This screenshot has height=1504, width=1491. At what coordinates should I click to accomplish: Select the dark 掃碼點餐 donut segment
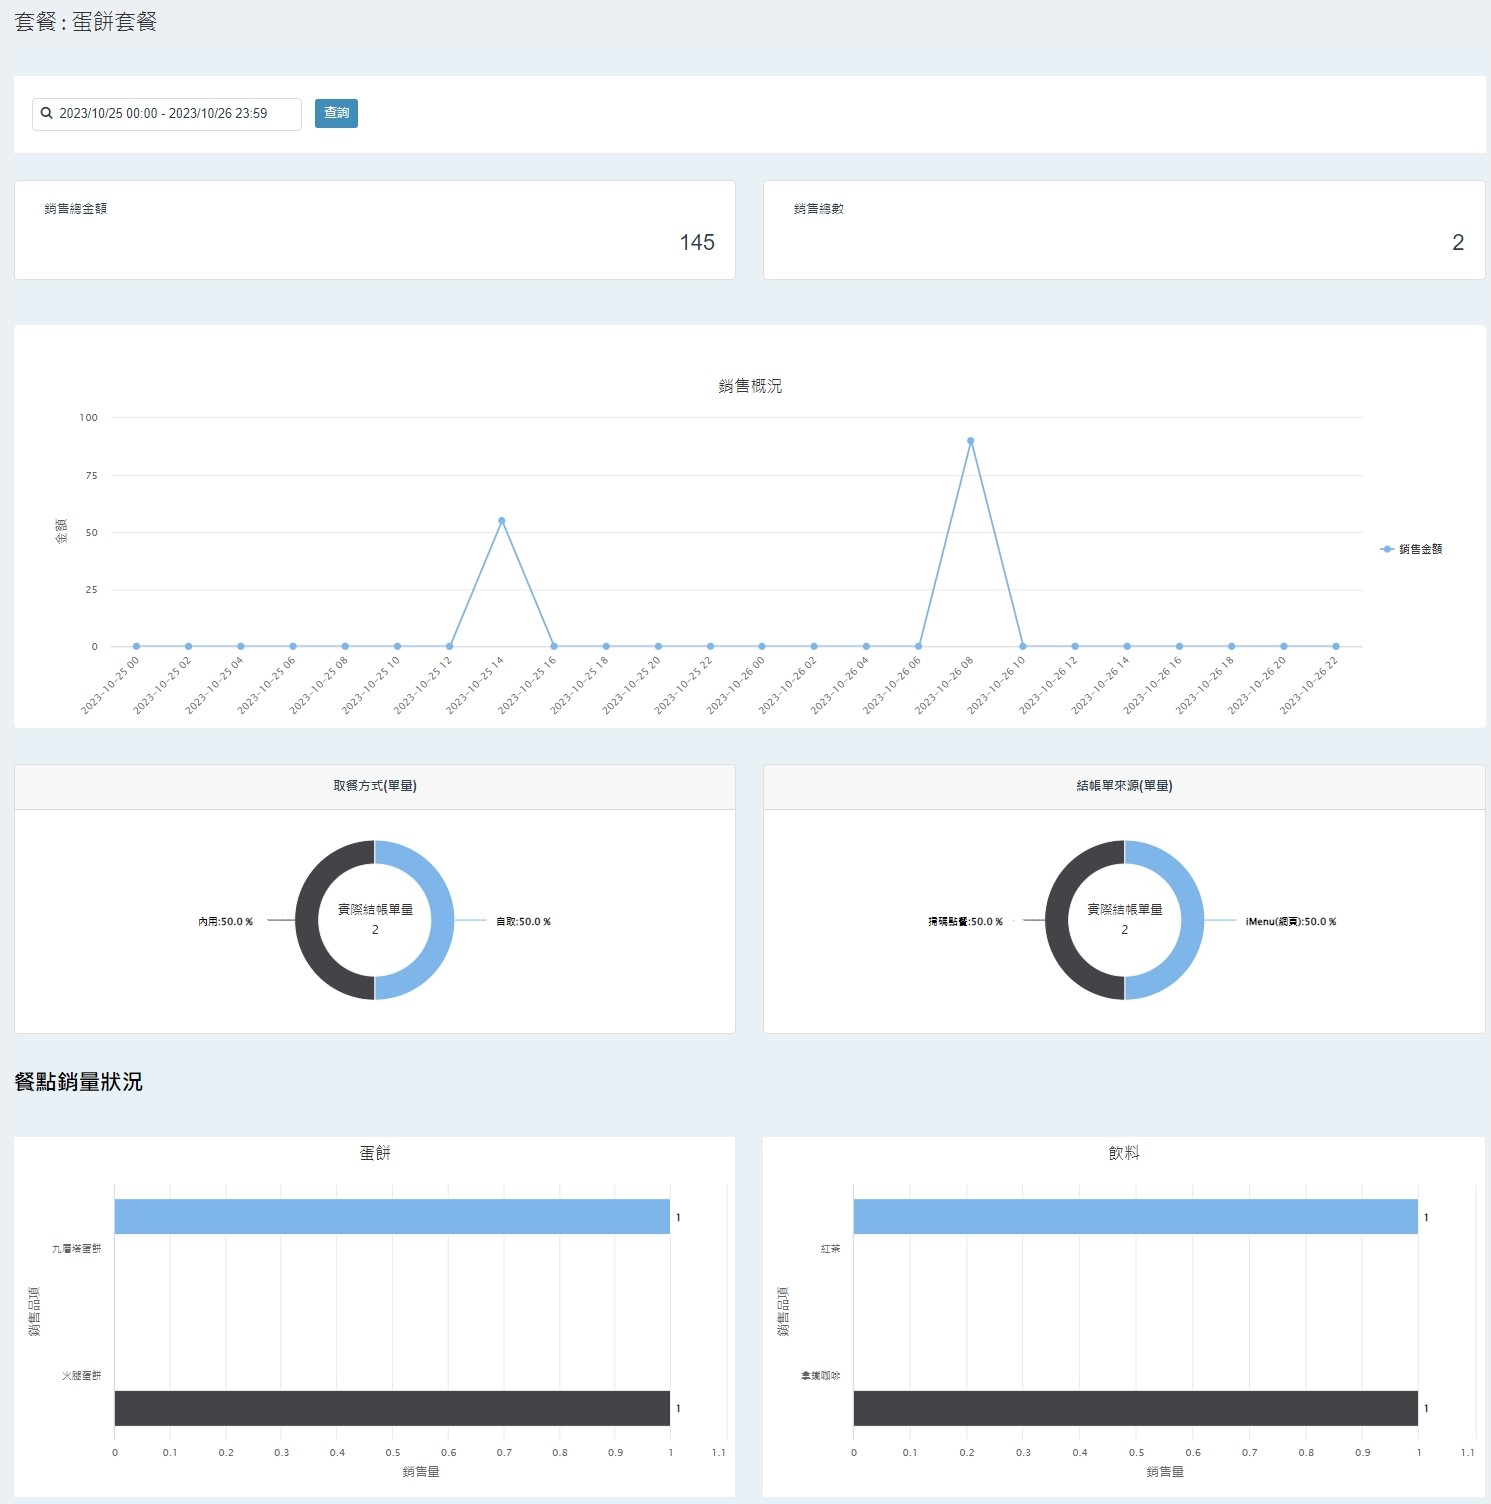click(1057, 920)
